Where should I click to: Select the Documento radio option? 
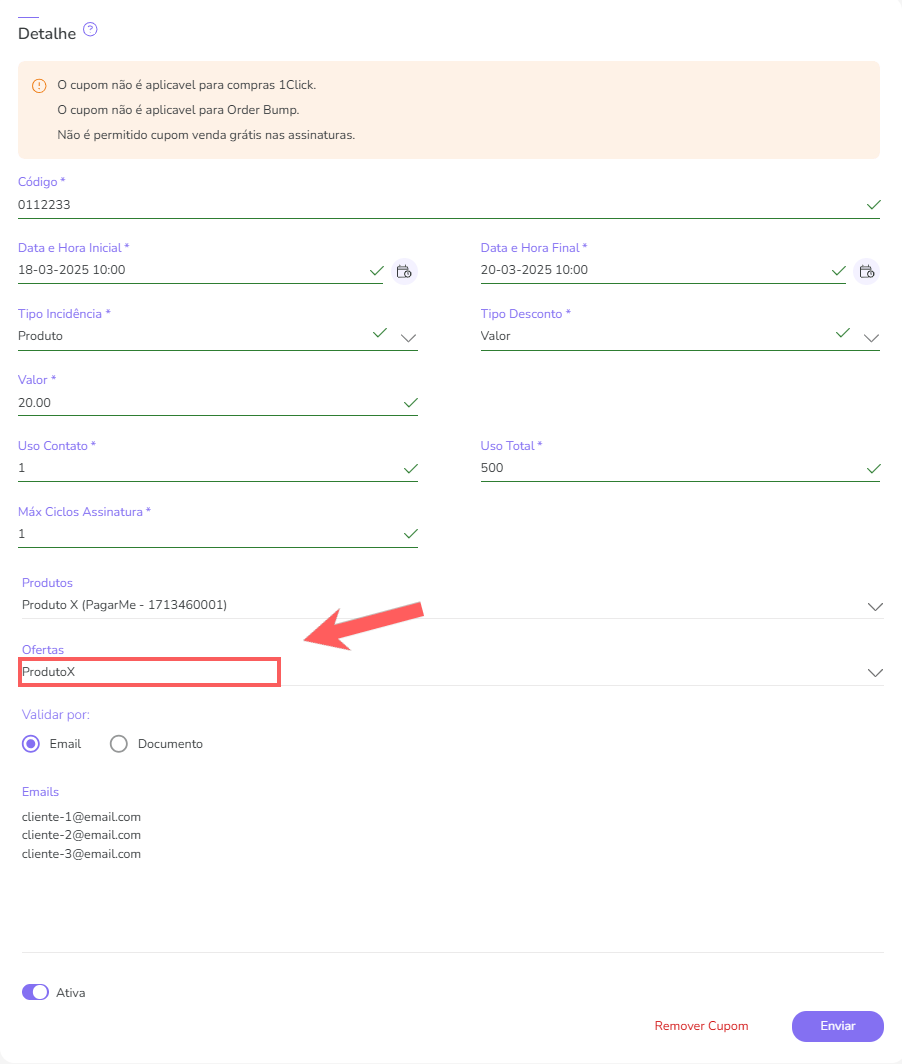tap(119, 744)
